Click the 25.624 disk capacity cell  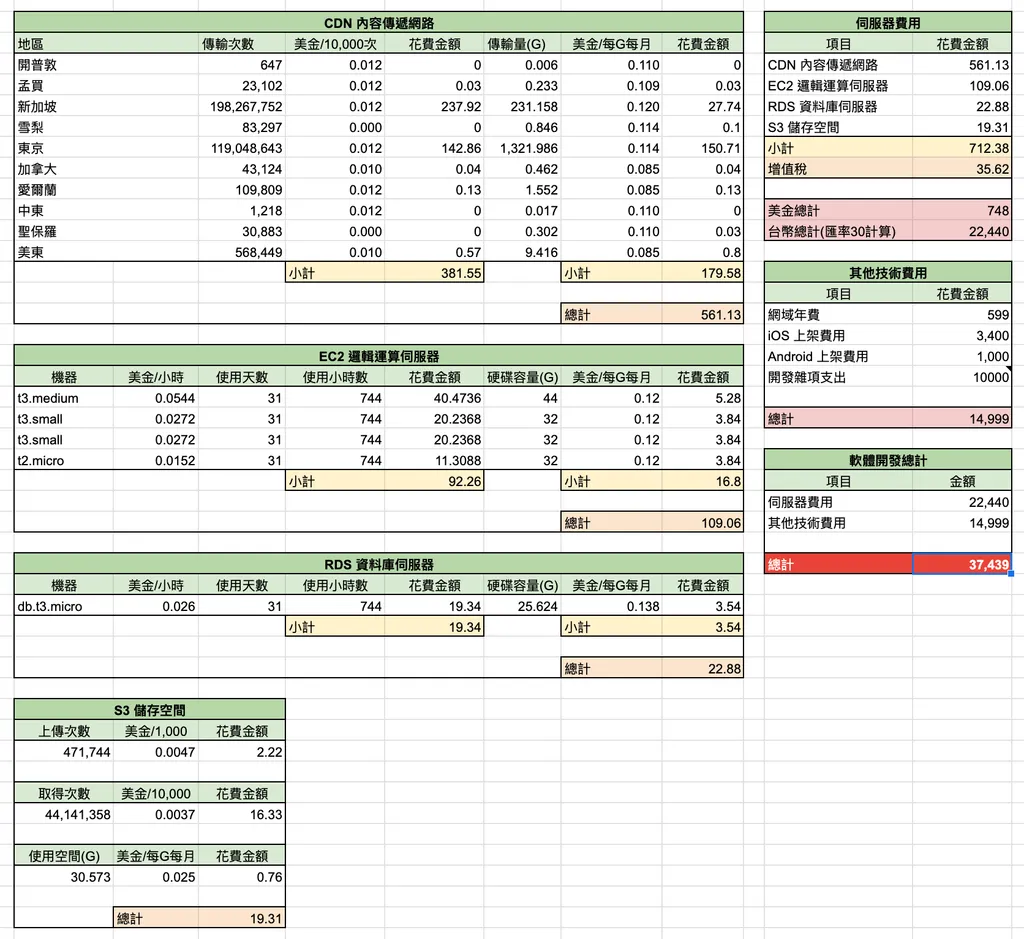[522, 606]
